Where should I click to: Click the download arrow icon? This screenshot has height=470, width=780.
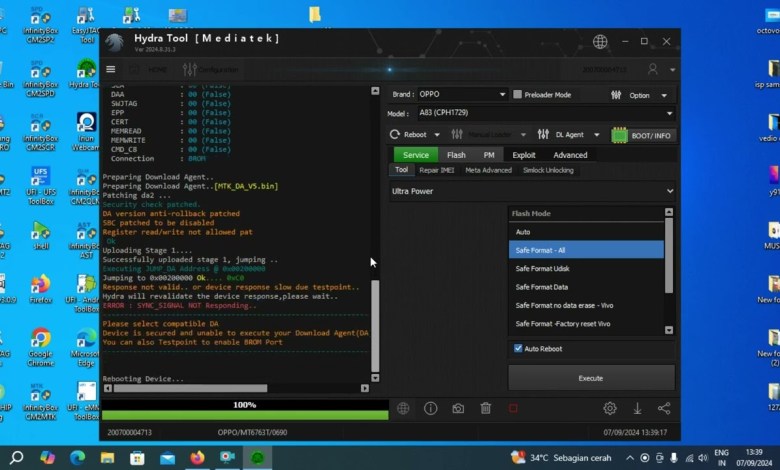click(x=637, y=408)
